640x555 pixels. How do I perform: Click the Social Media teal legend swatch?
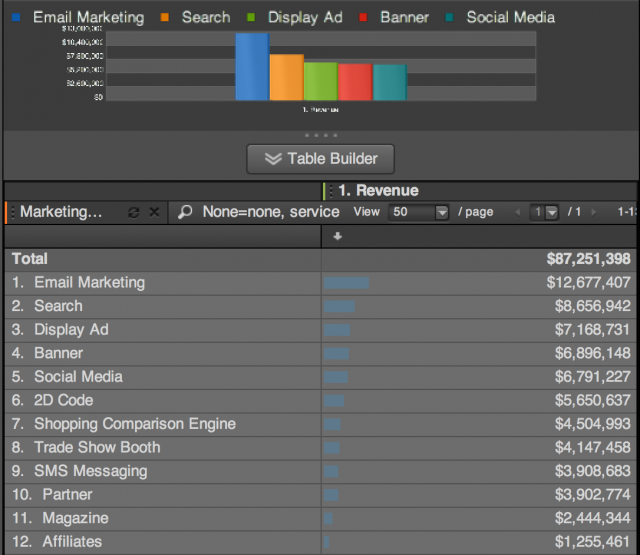pyautogui.click(x=449, y=17)
